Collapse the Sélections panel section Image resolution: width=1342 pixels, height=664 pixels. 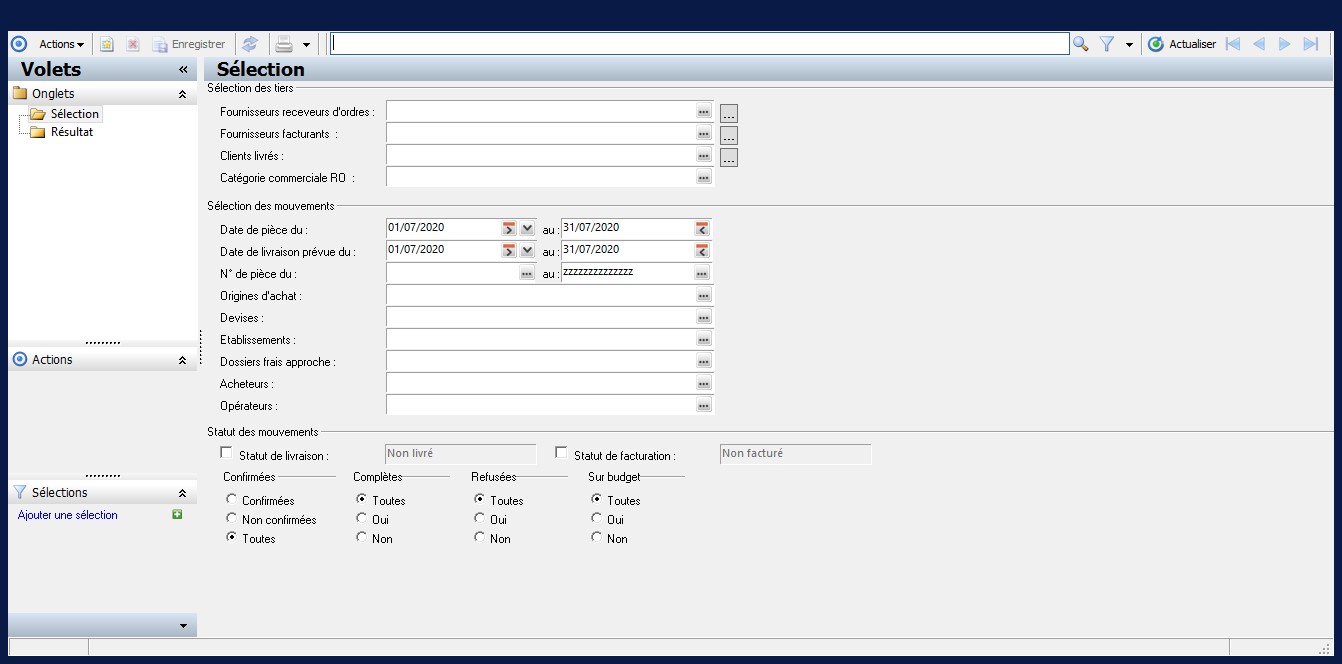pyautogui.click(x=182, y=493)
